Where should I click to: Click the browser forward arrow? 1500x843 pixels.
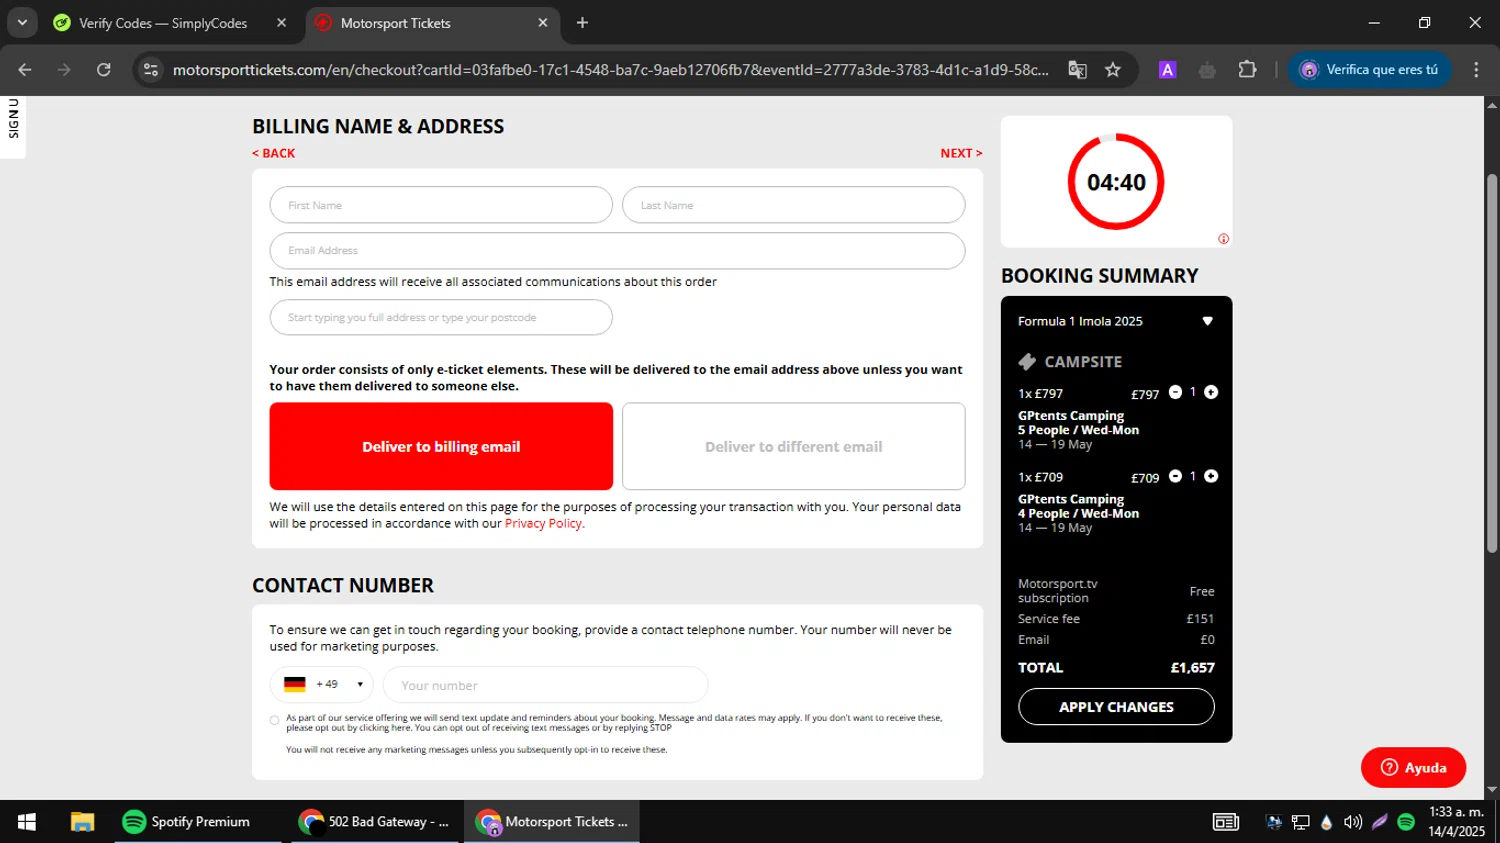click(64, 70)
